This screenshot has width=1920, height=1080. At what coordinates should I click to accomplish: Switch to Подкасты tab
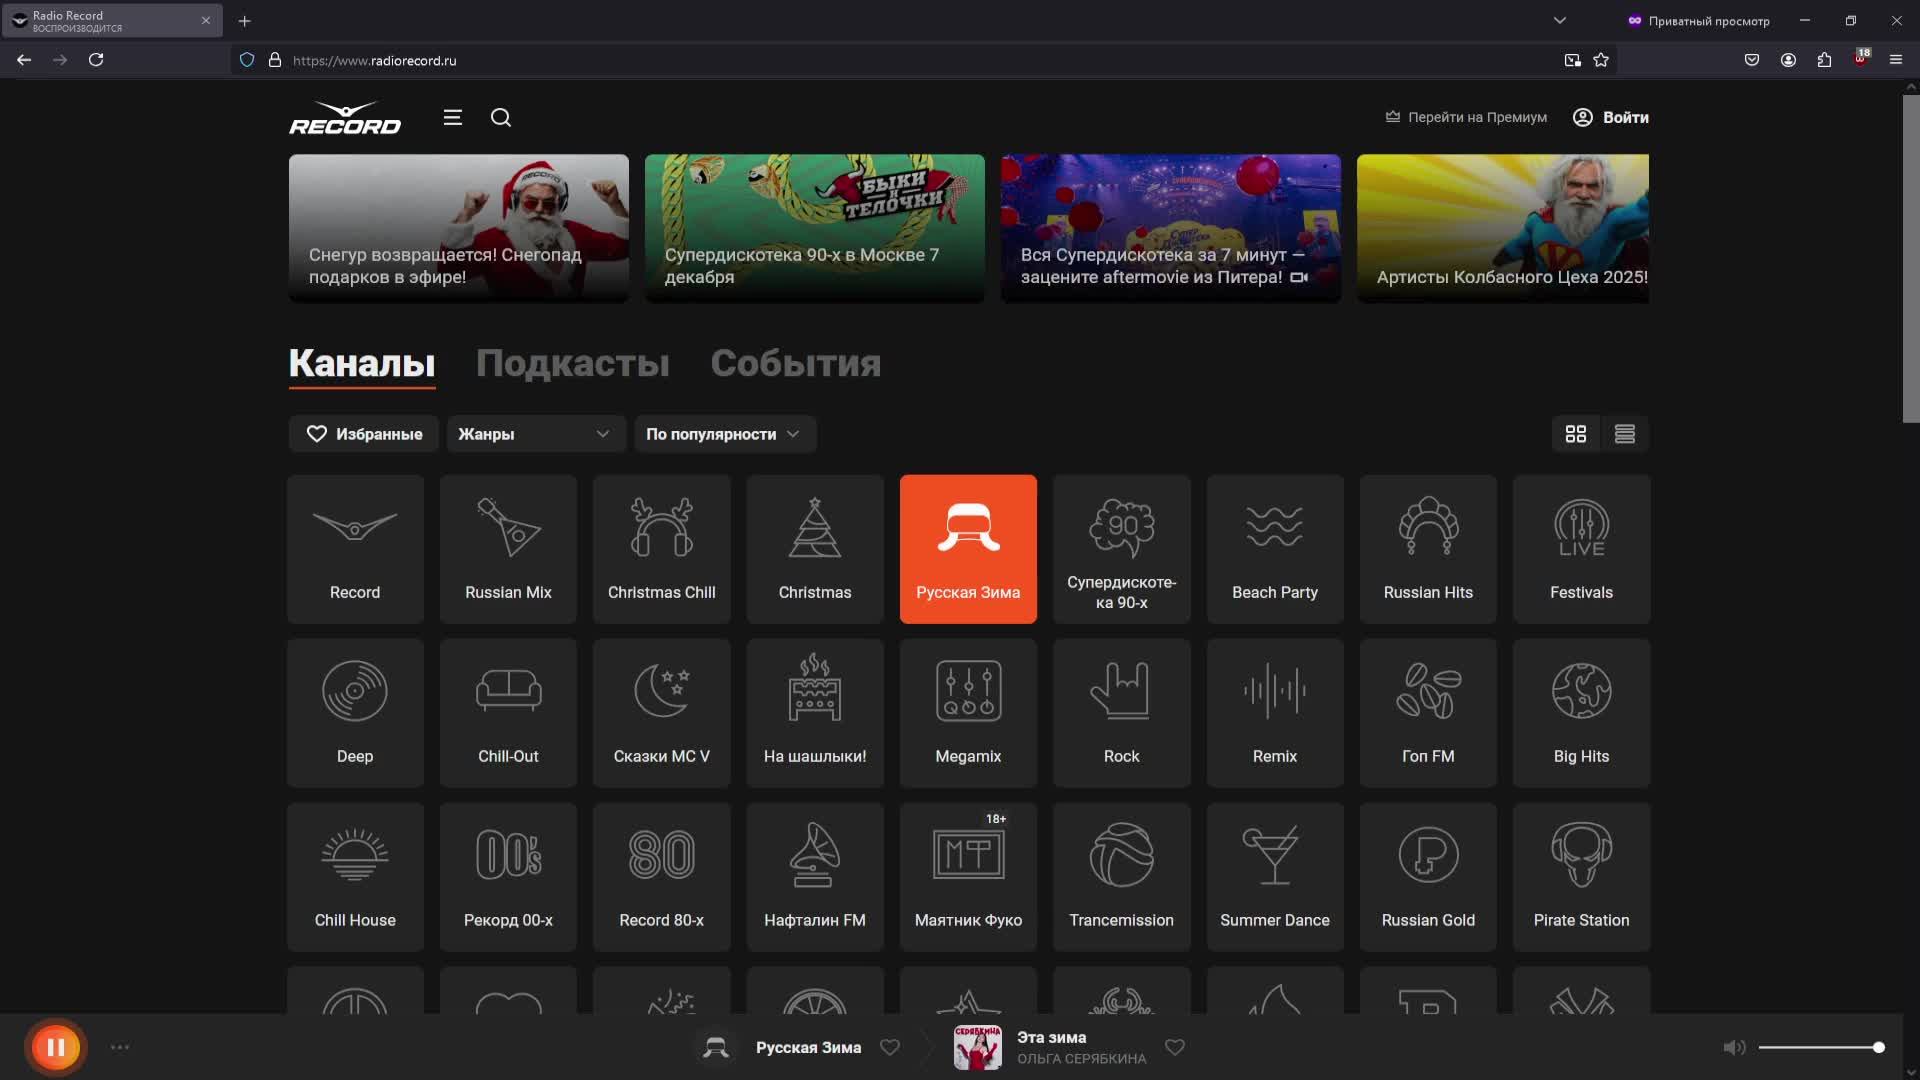point(572,361)
